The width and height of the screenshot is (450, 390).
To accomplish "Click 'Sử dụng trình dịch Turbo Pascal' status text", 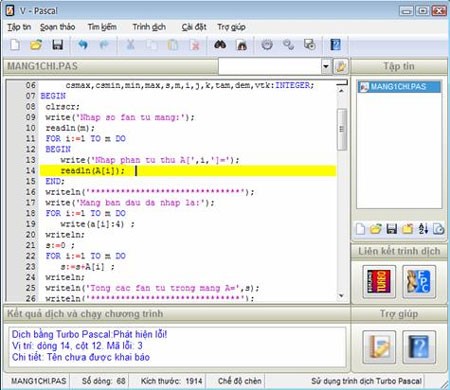I will pyautogui.click(x=366, y=381).
